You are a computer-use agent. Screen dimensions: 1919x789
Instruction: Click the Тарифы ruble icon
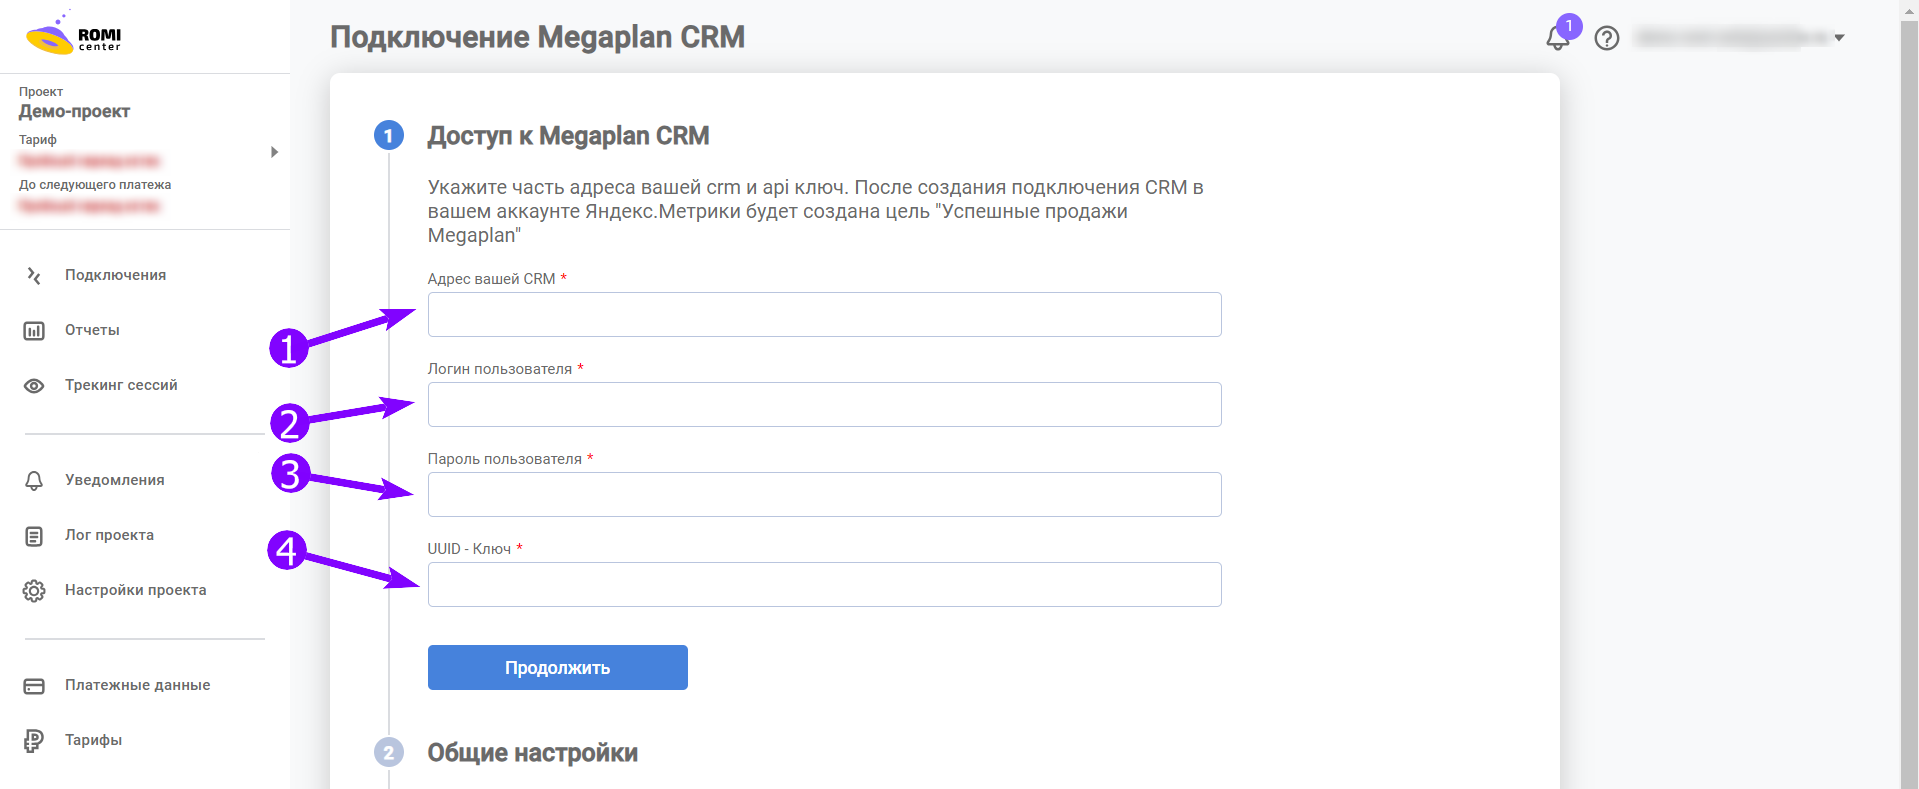[x=34, y=741]
